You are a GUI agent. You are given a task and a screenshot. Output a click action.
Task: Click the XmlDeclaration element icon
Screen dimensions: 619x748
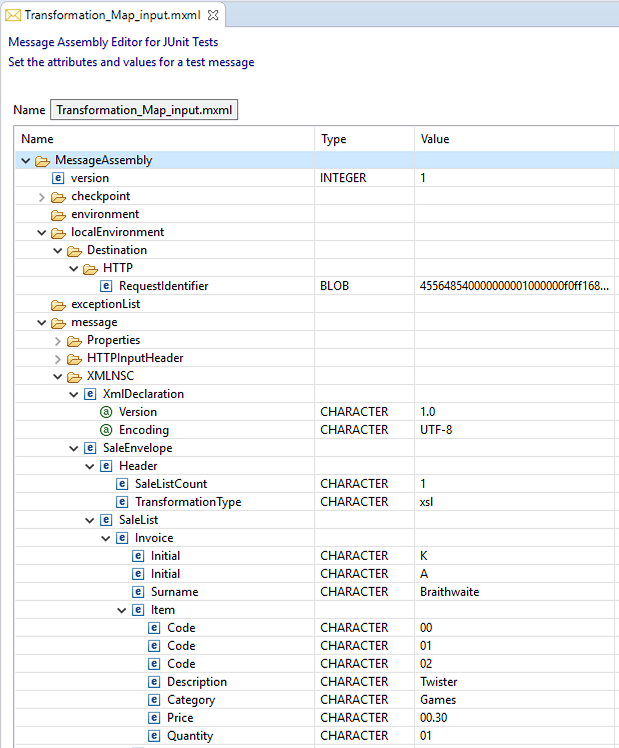90,394
